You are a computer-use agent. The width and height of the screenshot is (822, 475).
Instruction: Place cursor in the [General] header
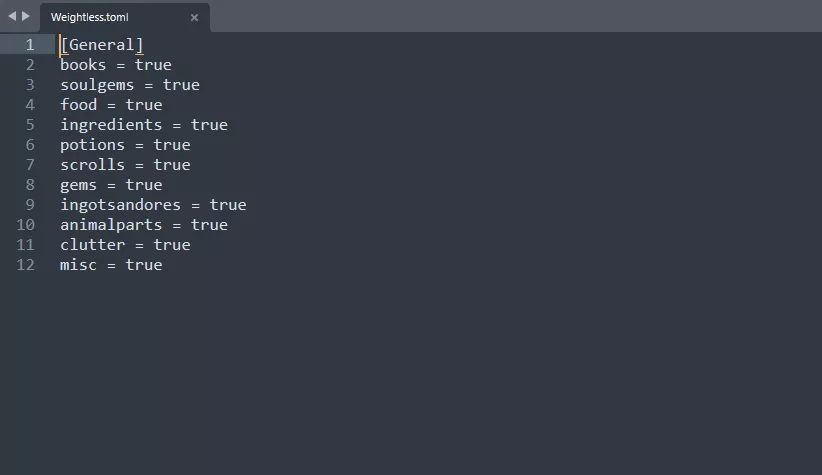(102, 45)
